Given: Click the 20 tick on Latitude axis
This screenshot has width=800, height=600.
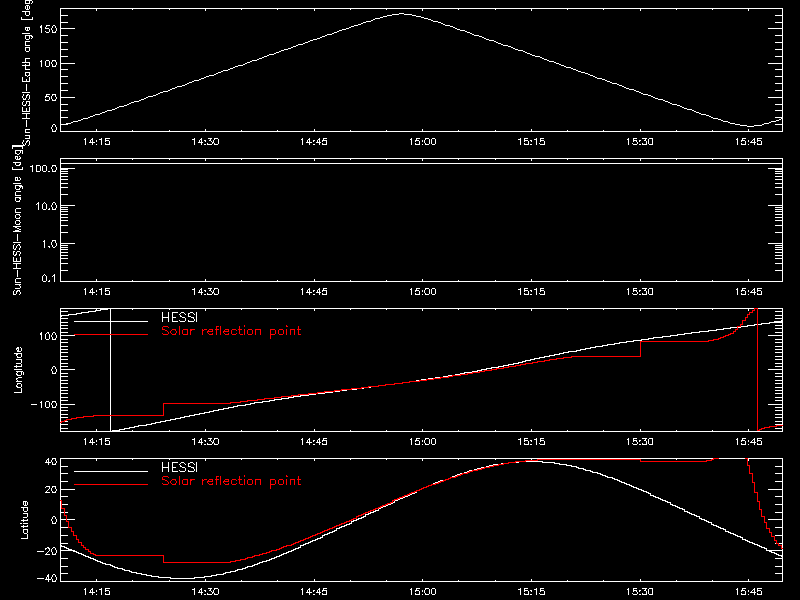Looking at the screenshot, I should click(x=51, y=490).
